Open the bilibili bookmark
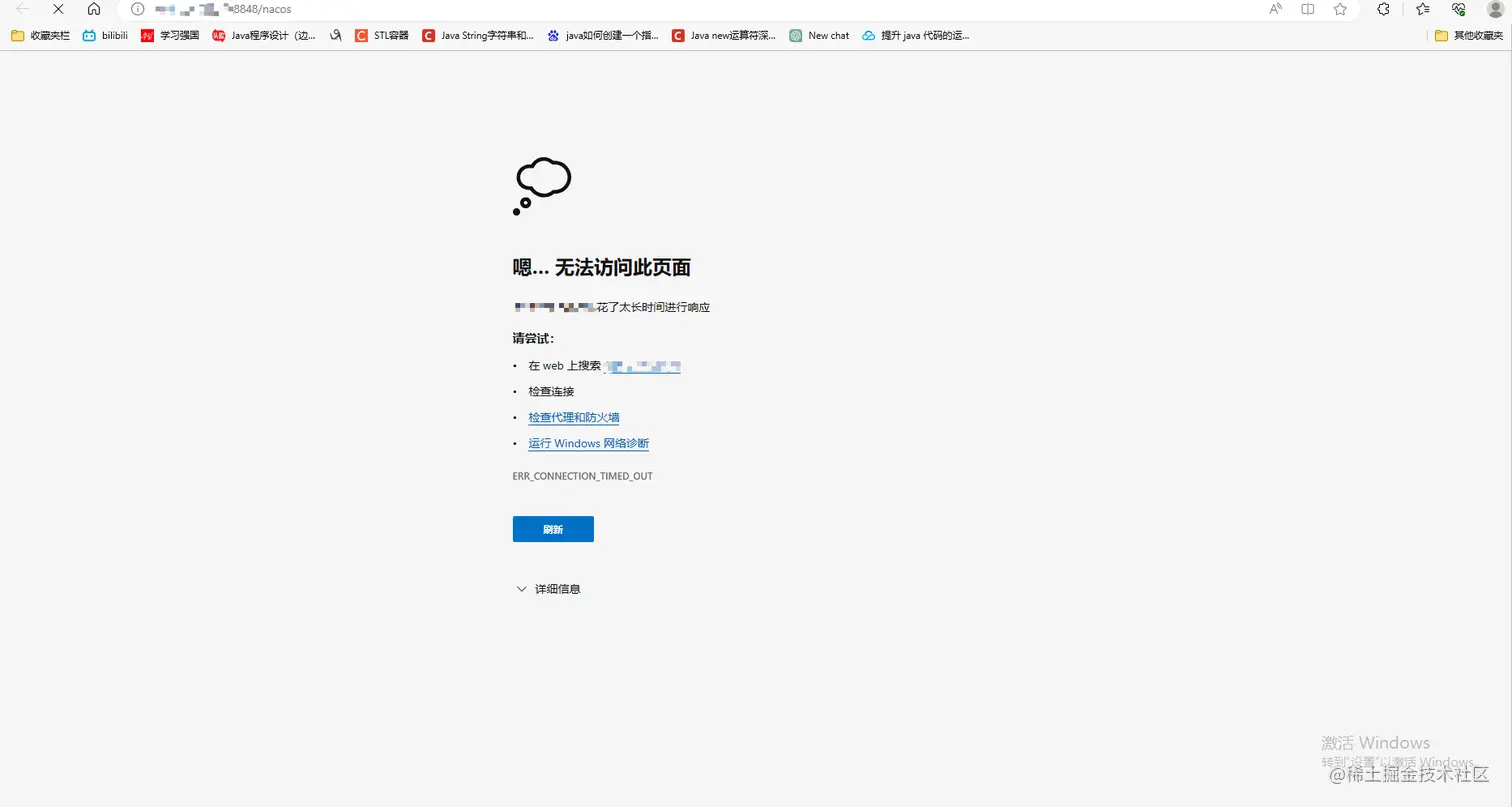 coord(105,35)
